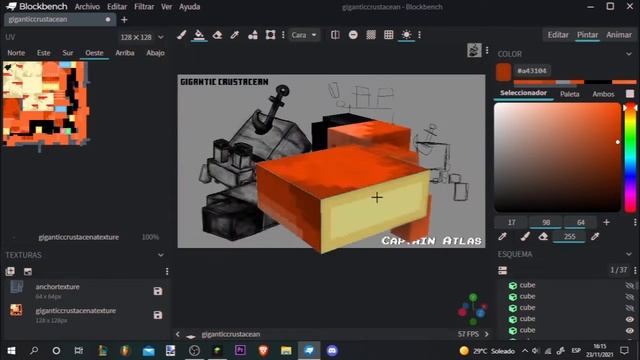The image size is (640, 360).
Task: Select the anchortexture texture entry
Action: (x=86, y=291)
